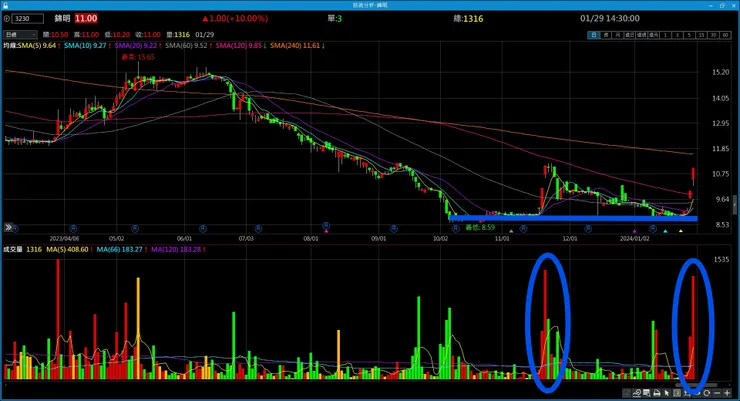Click the monthly marker icon near 09/01
The image size is (740, 401).
[394, 228]
